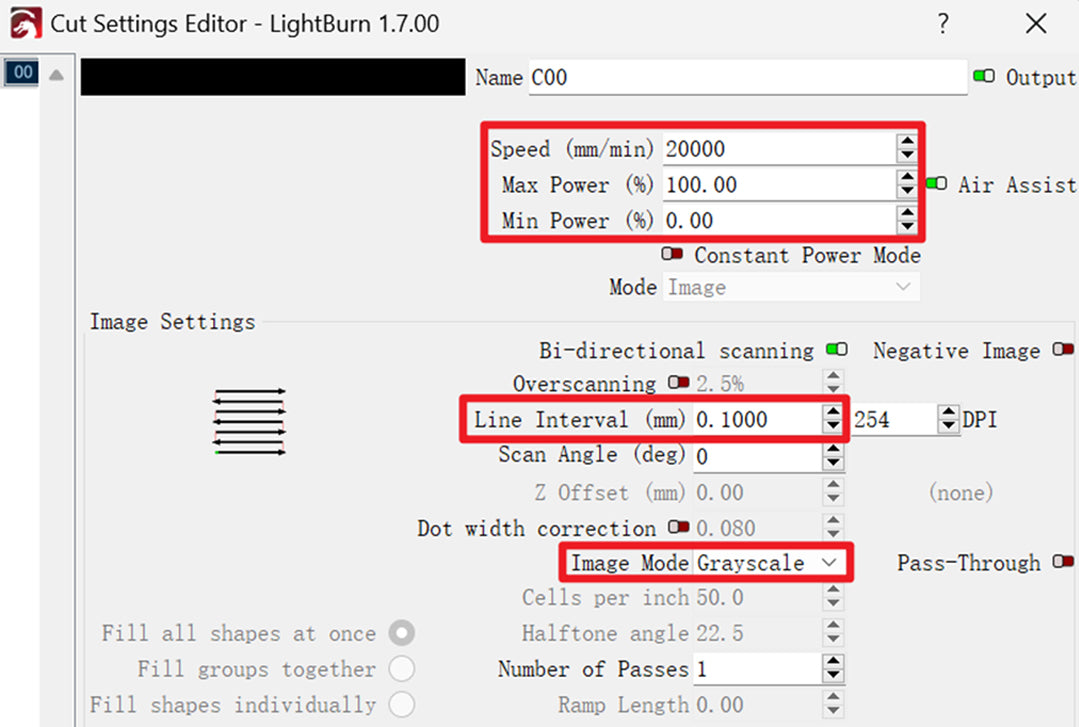Click the scan direction arrows diagram
Screen dimensions: 1079x727
[250, 422]
